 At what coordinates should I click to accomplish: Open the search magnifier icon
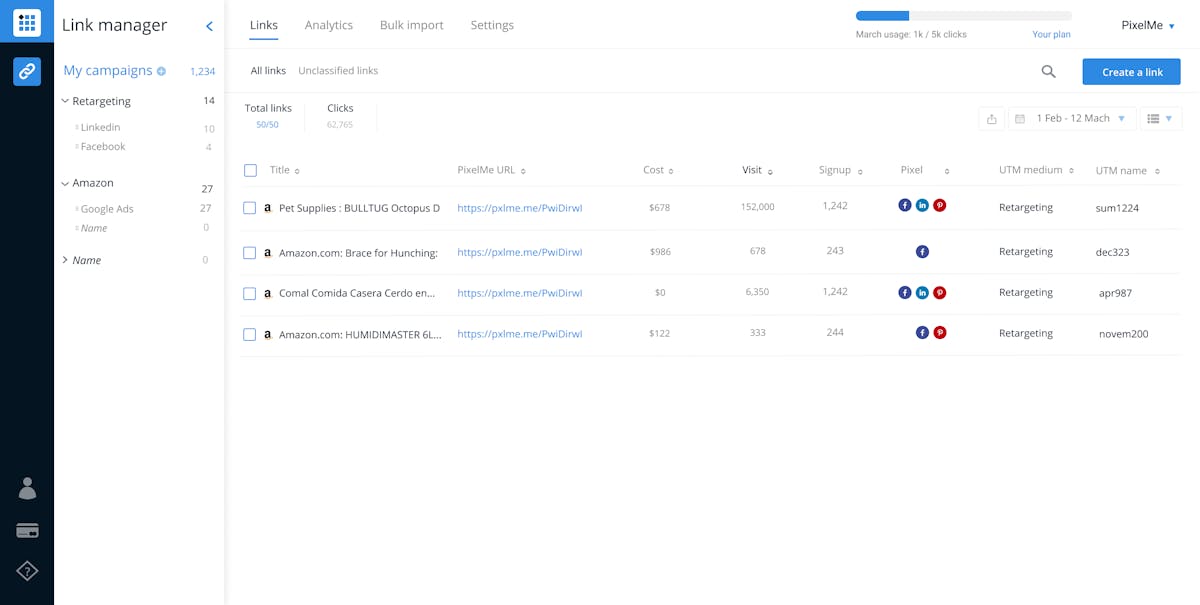pyautogui.click(x=1048, y=71)
